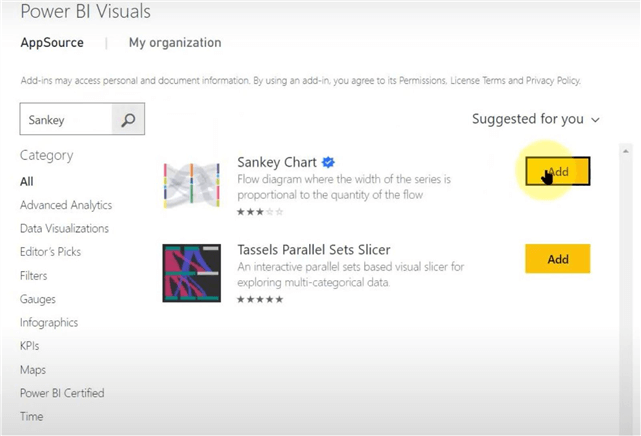Select the Infographics category

pos(49,322)
